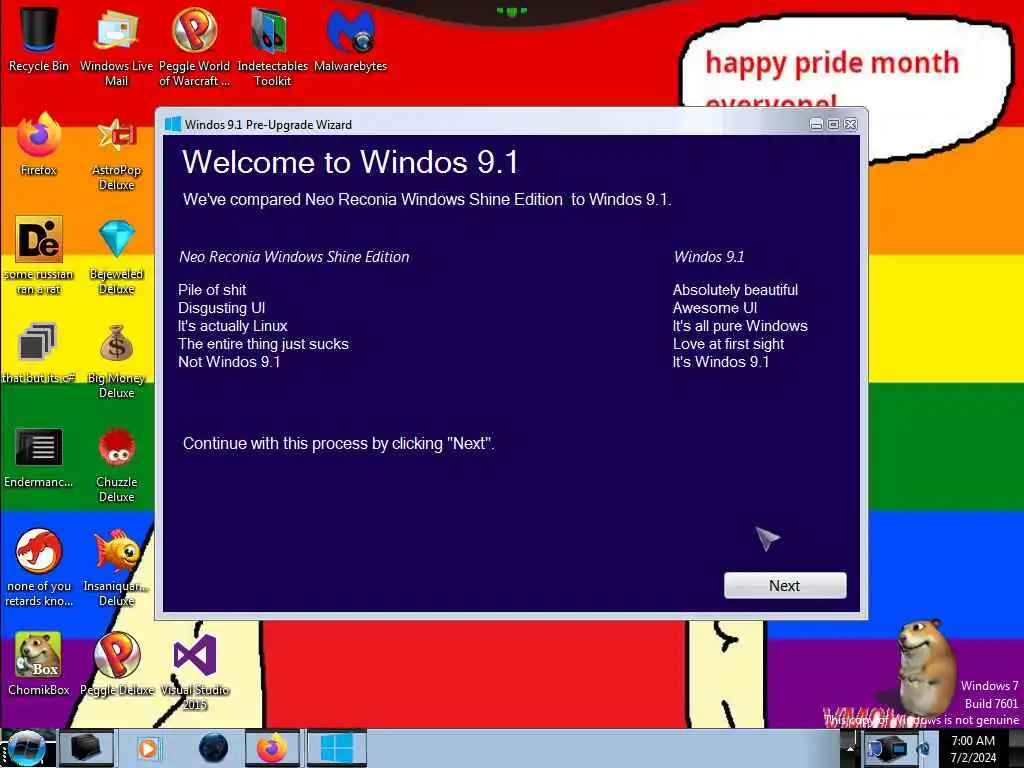Image resolution: width=1024 pixels, height=768 pixels.
Task: Click the 'Disgusting UI' line
Action: click(221, 308)
